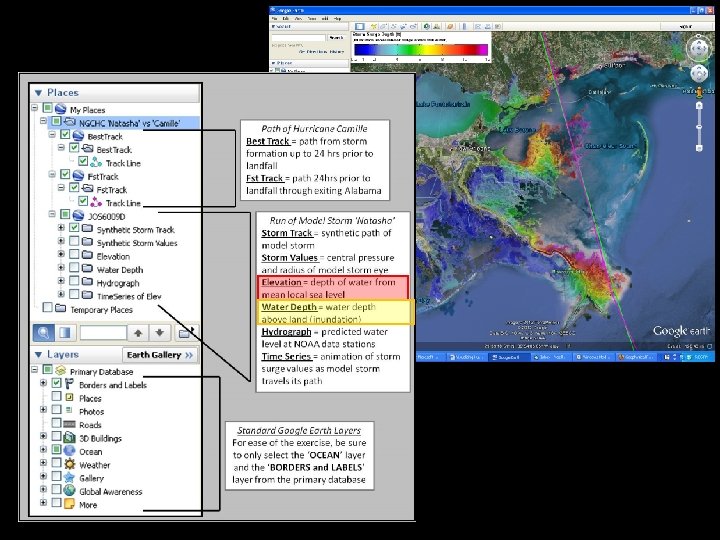Image resolution: width=720 pixels, height=540 pixels.
Task: Click the 3D Buildings layer icon
Action: [x=69, y=438]
